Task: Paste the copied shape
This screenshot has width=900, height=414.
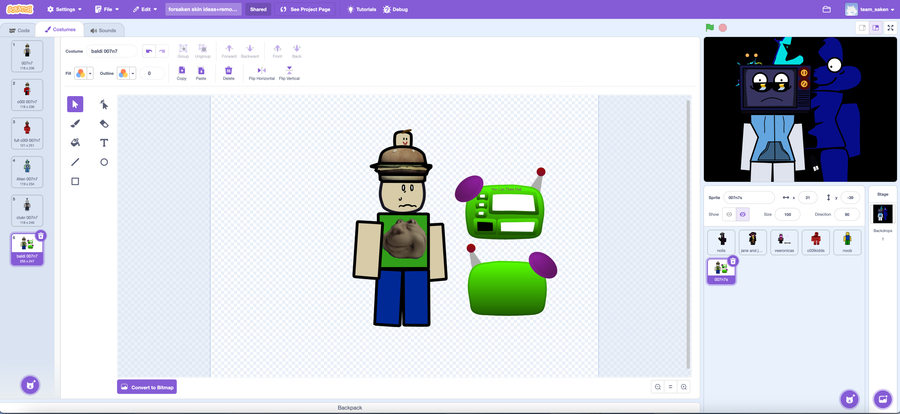Action: [201, 73]
